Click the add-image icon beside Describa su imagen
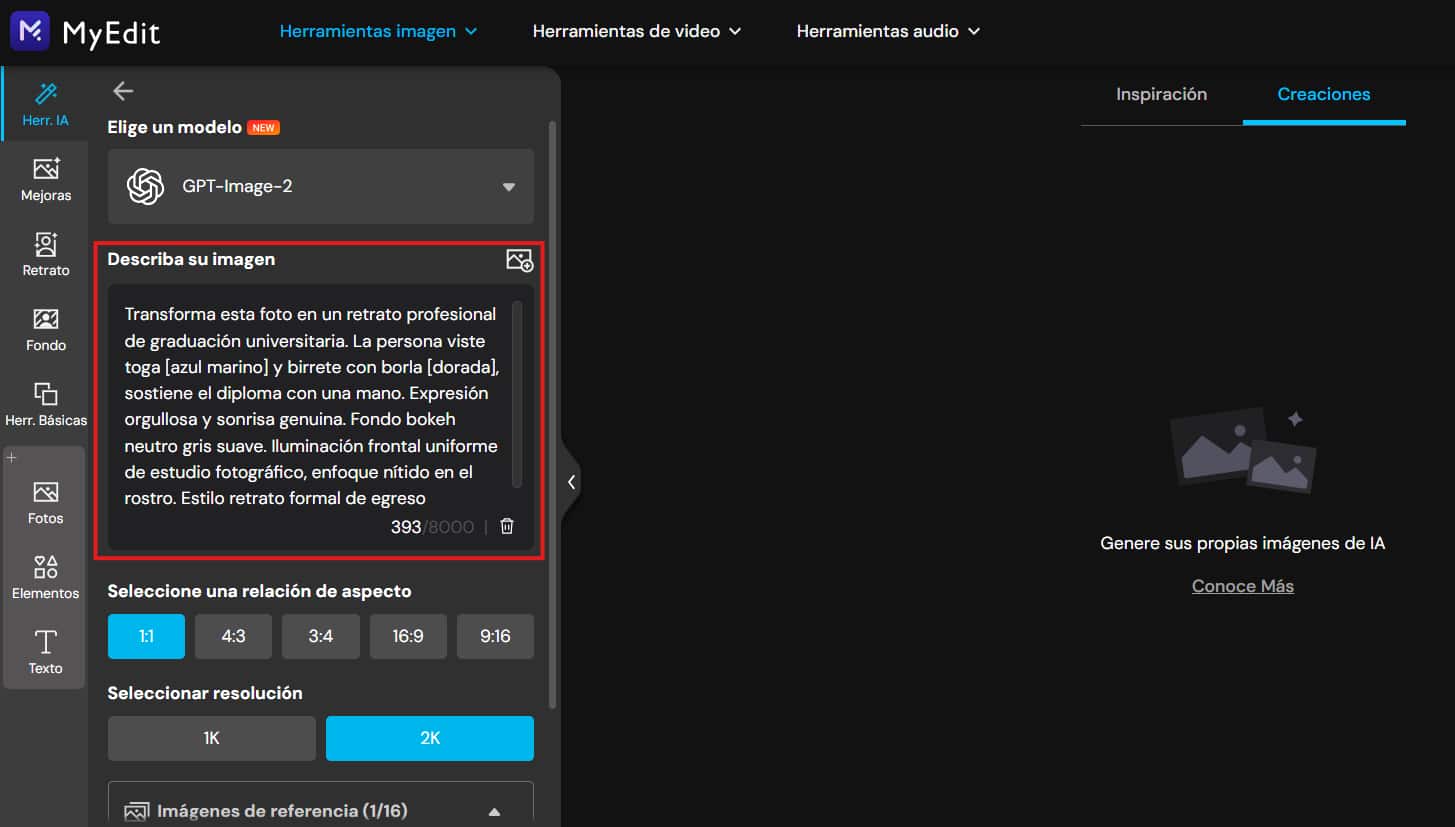The image size is (1455, 827). pyautogui.click(x=519, y=260)
